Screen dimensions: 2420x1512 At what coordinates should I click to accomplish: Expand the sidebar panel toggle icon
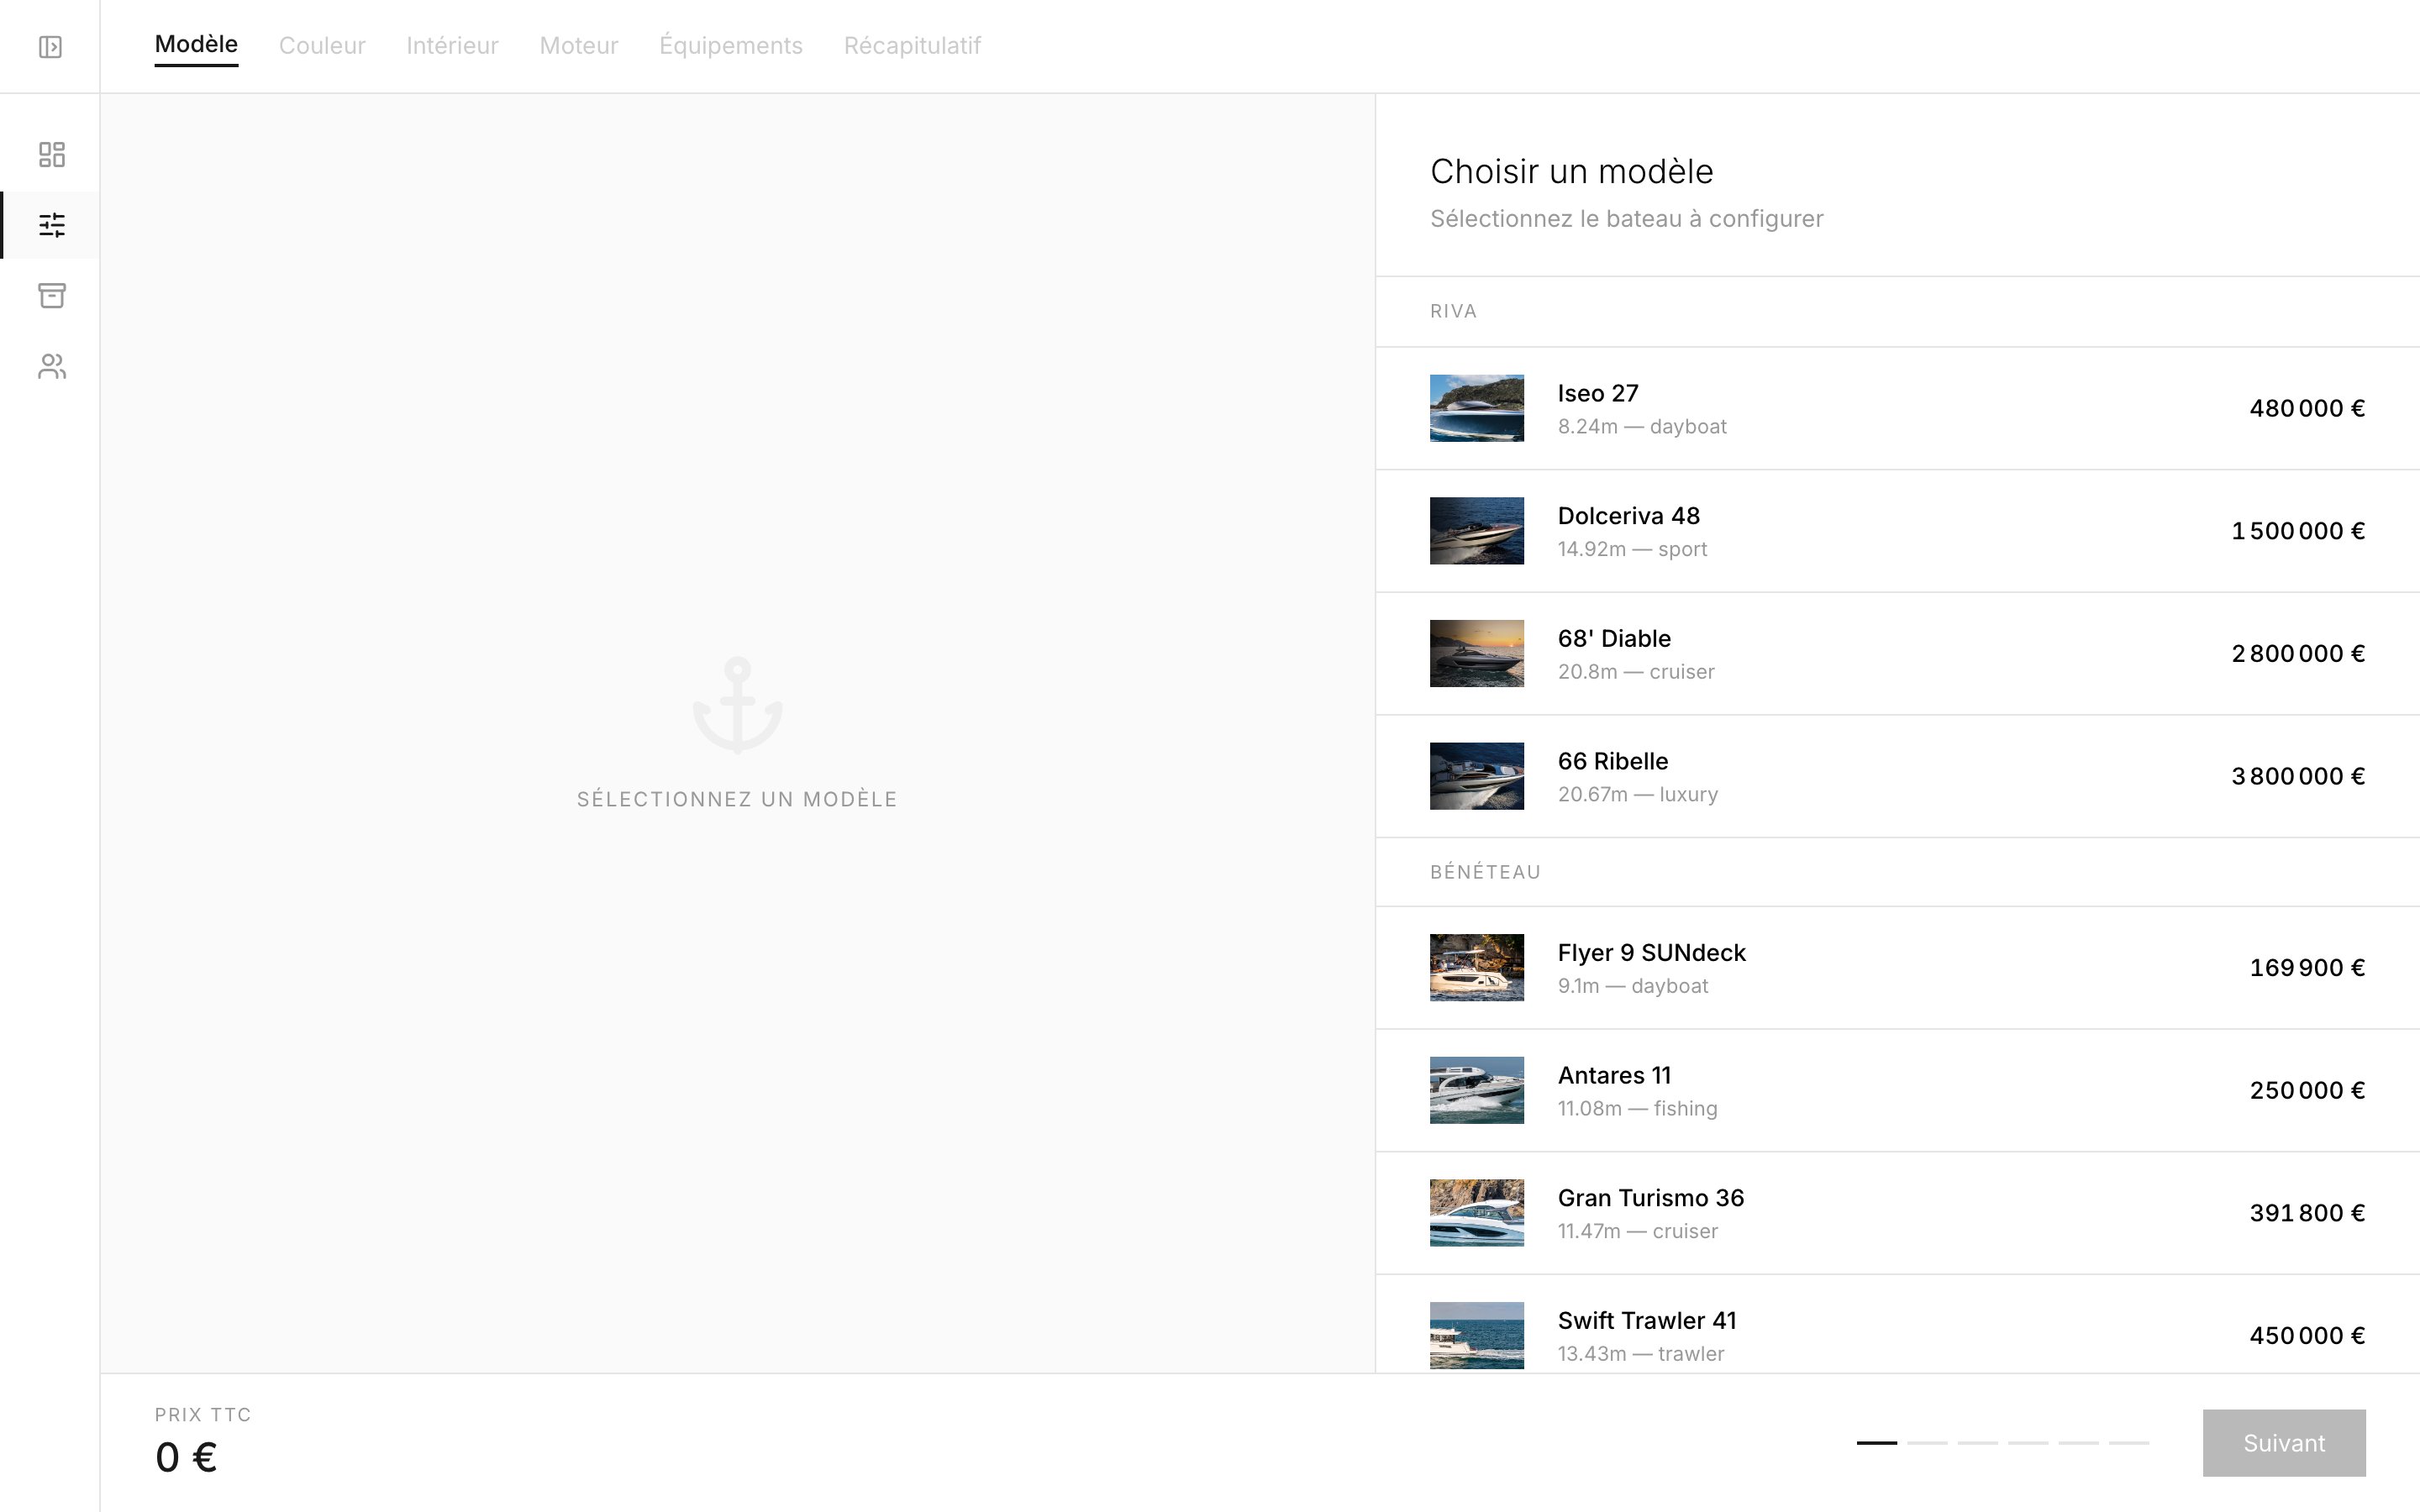50,47
